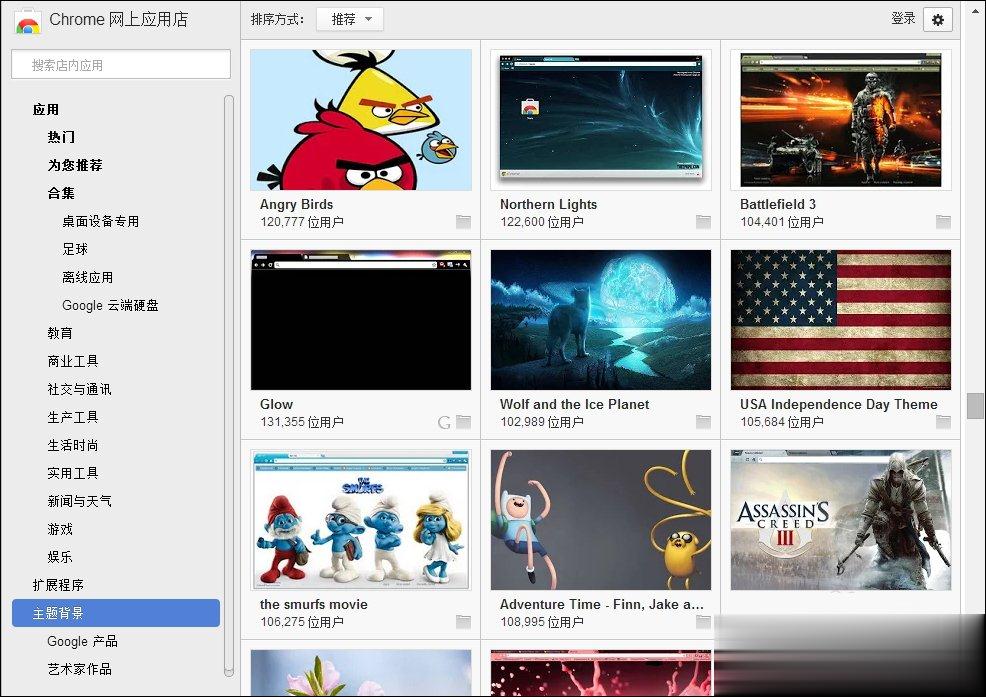Click the folder icon on Angry Birds card
986x697 pixels.
pyautogui.click(x=463, y=221)
